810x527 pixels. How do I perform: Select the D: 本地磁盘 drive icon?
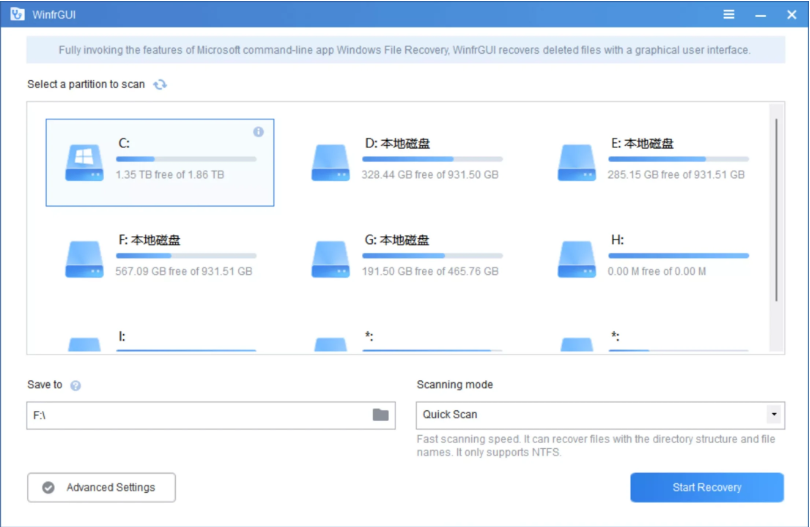[x=331, y=162]
